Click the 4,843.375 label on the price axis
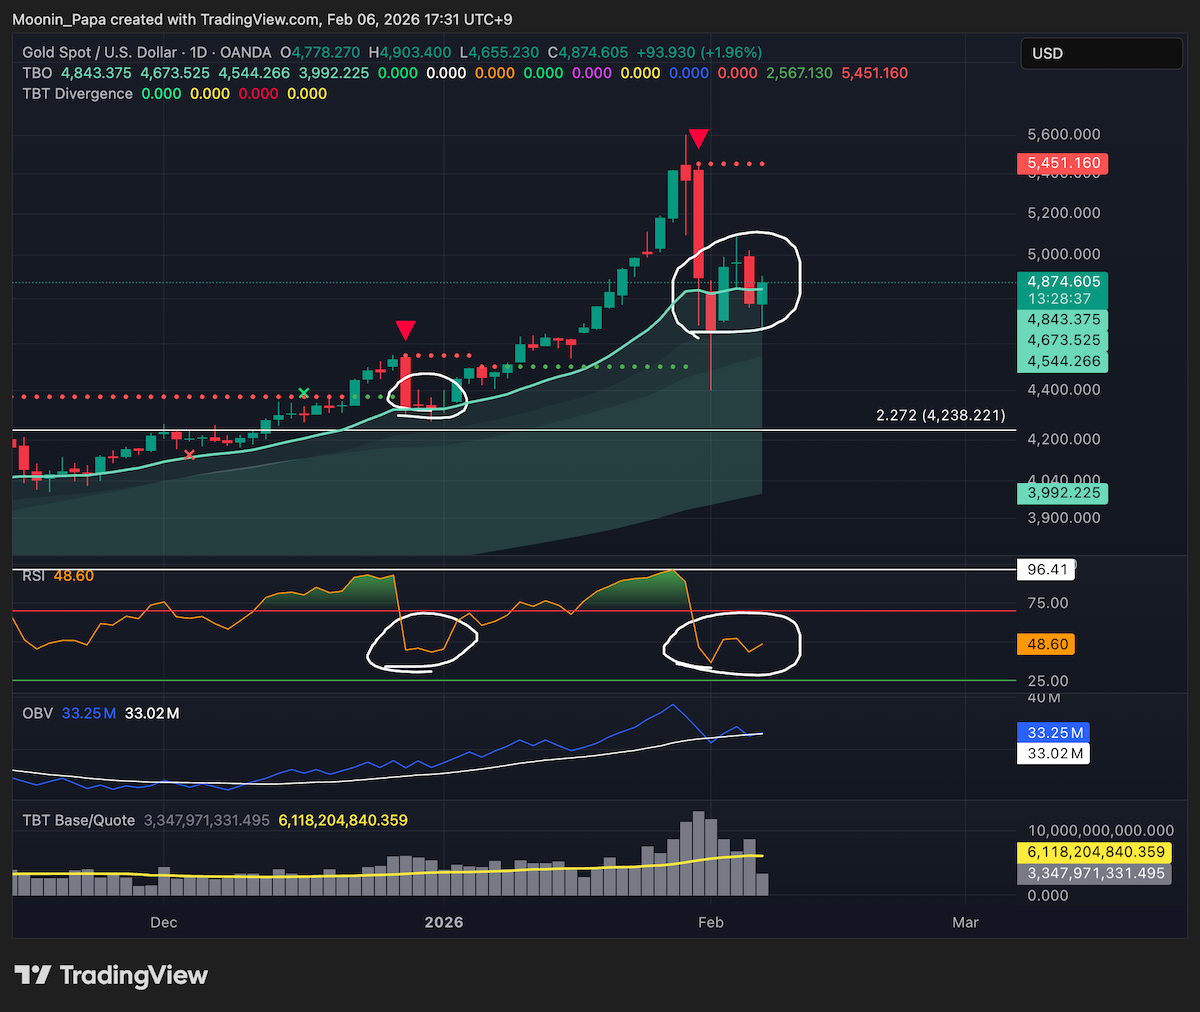Screen dimensions: 1200x1012 click(x=1062, y=320)
